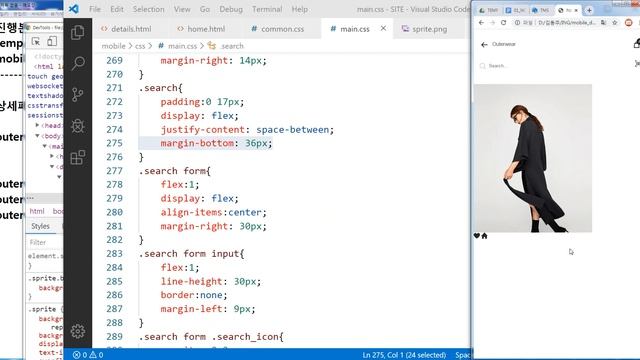Screen dimensions: 640x360
Task: Click the html breadcrumb in DevTools
Action: pos(37,211)
